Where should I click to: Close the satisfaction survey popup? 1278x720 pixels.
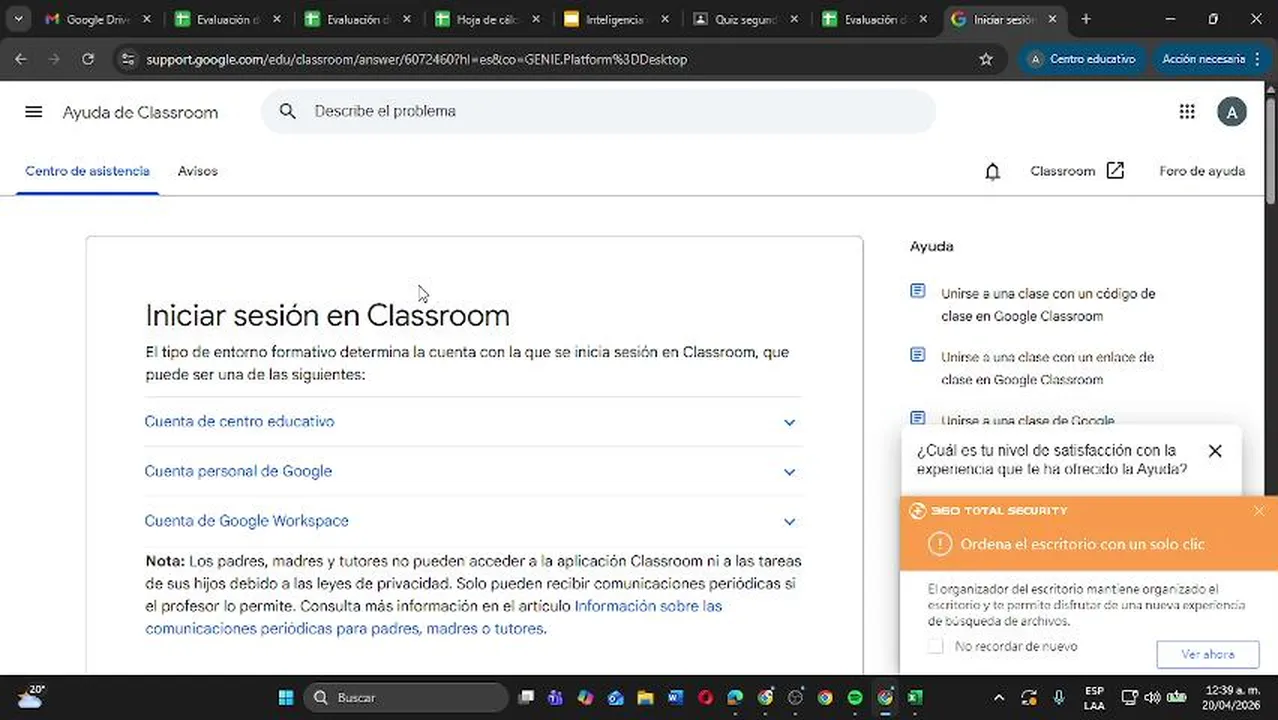coord(1215,451)
